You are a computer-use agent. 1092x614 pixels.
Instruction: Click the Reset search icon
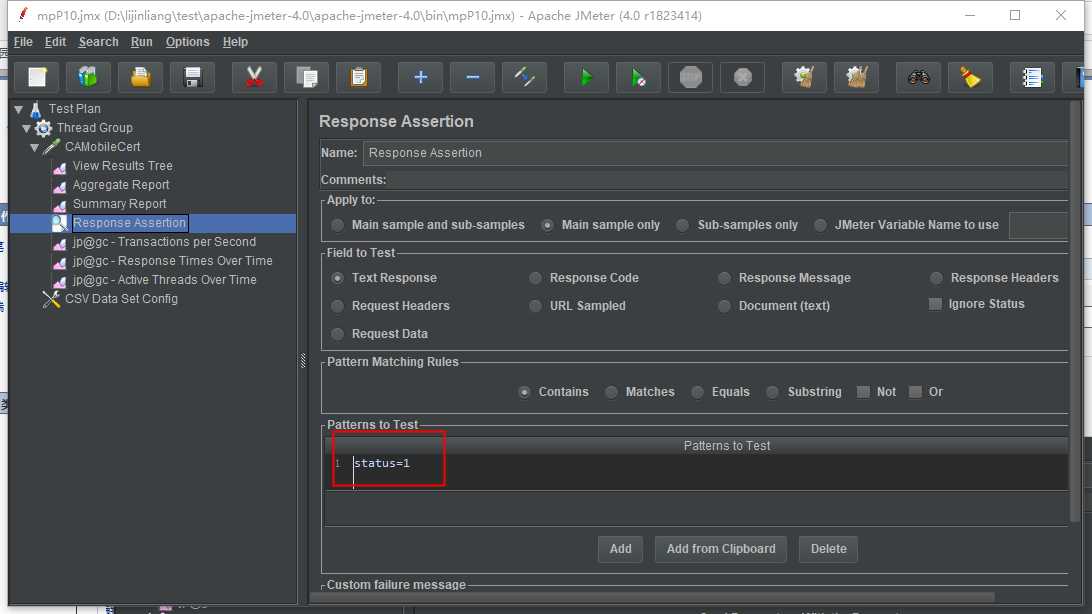pyautogui.click(x=970, y=77)
